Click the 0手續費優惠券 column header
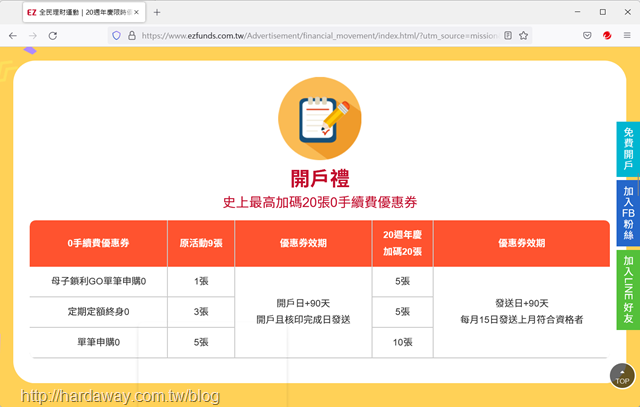The height and width of the screenshot is (407, 640). 98,243
